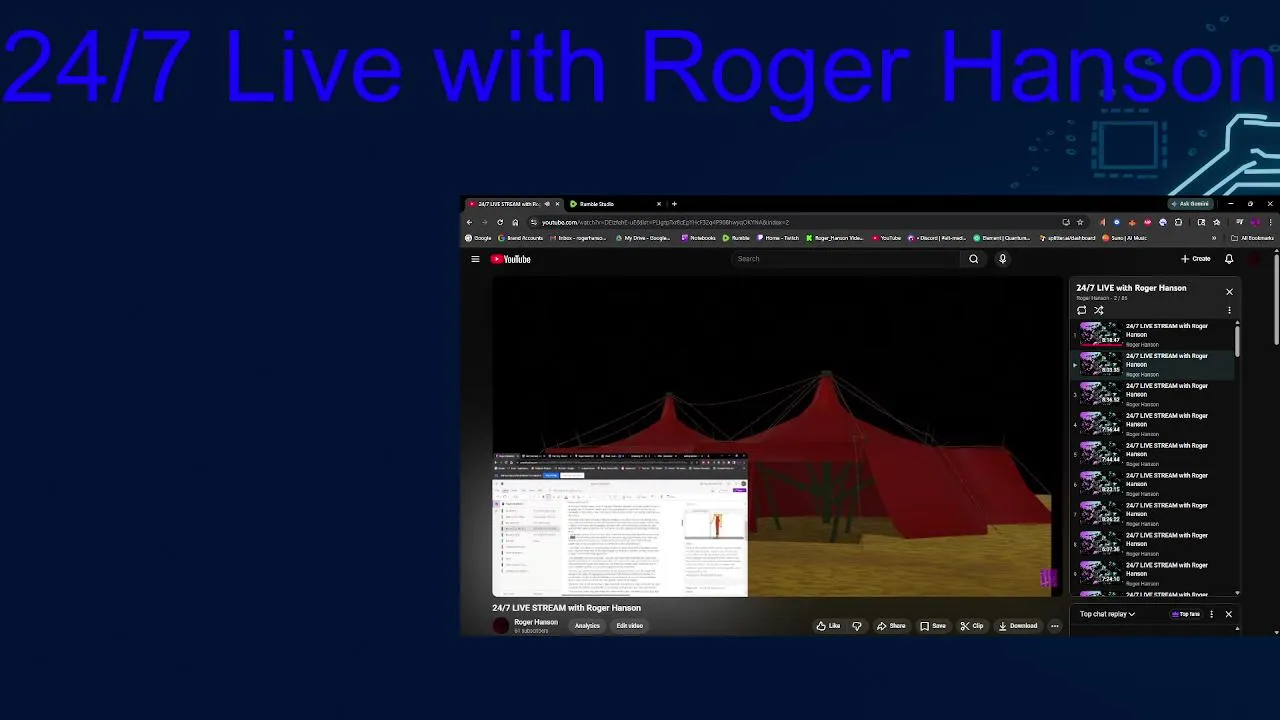Expand hidden bookmarks overflow chevron
The image size is (1280, 720).
(x=1214, y=238)
